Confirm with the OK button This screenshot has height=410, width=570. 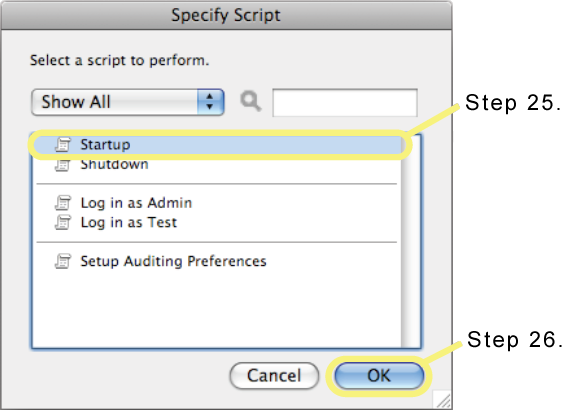[x=379, y=375]
